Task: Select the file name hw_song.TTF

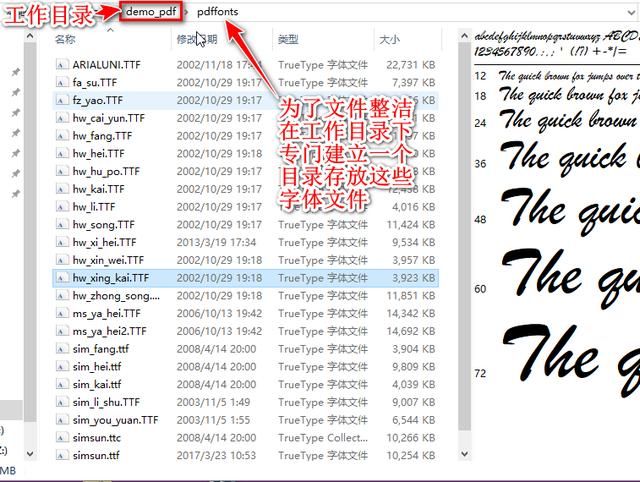Action: (x=104, y=224)
